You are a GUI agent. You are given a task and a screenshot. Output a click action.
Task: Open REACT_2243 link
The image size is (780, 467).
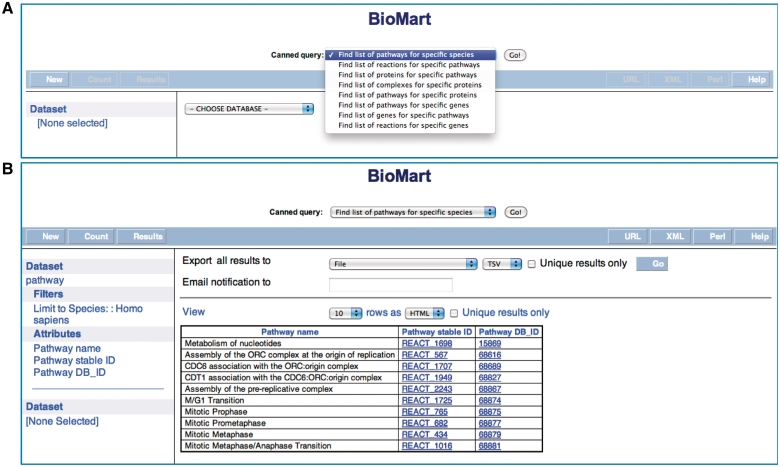(427, 389)
